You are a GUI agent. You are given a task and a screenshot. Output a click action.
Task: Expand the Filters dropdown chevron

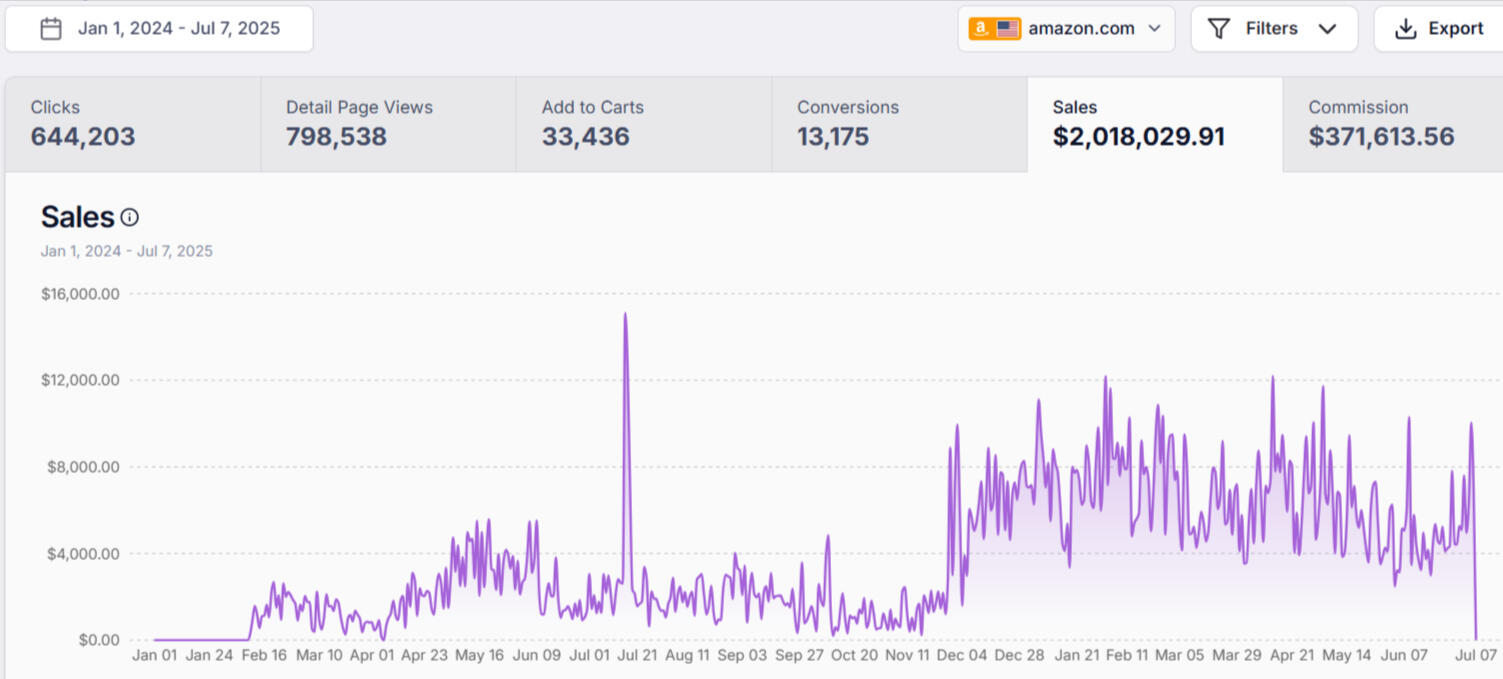point(1328,29)
